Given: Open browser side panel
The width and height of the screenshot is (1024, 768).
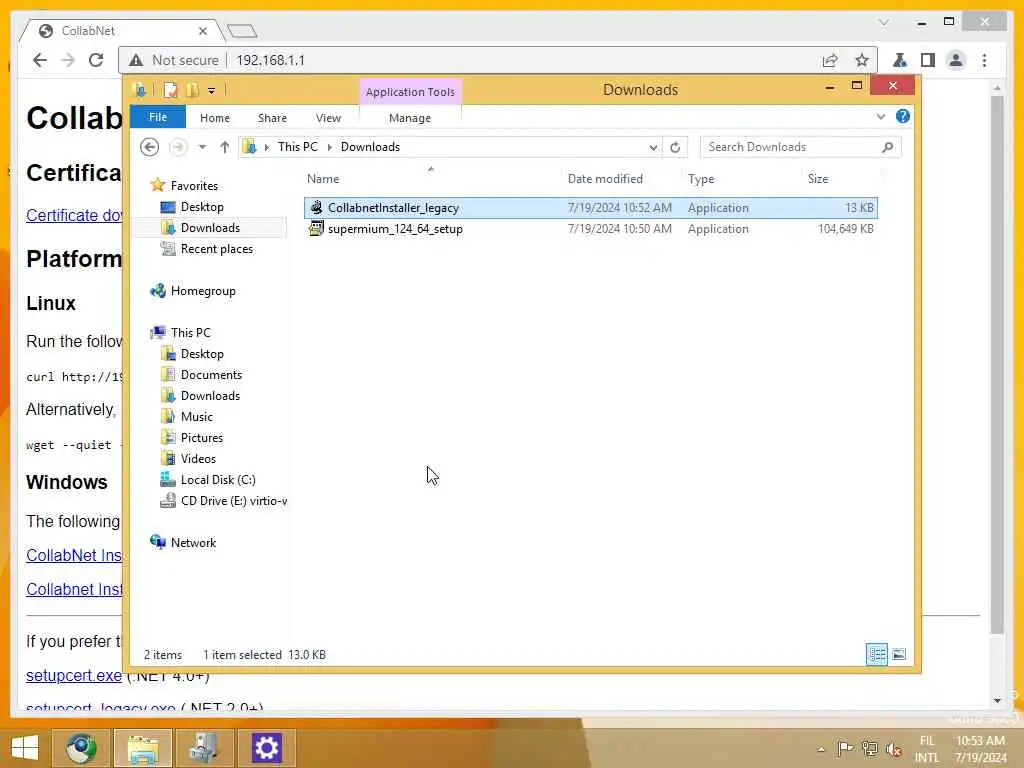Looking at the screenshot, I should pyautogui.click(x=927, y=61).
